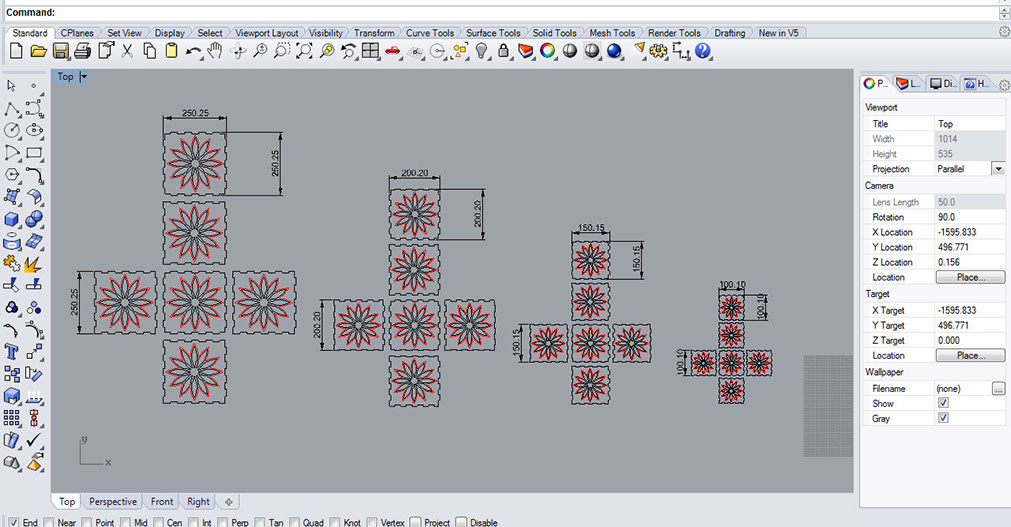Screen dimensions: 1011x527
Task: Click the padlock lock objects icon
Action: click(x=503, y=51)
